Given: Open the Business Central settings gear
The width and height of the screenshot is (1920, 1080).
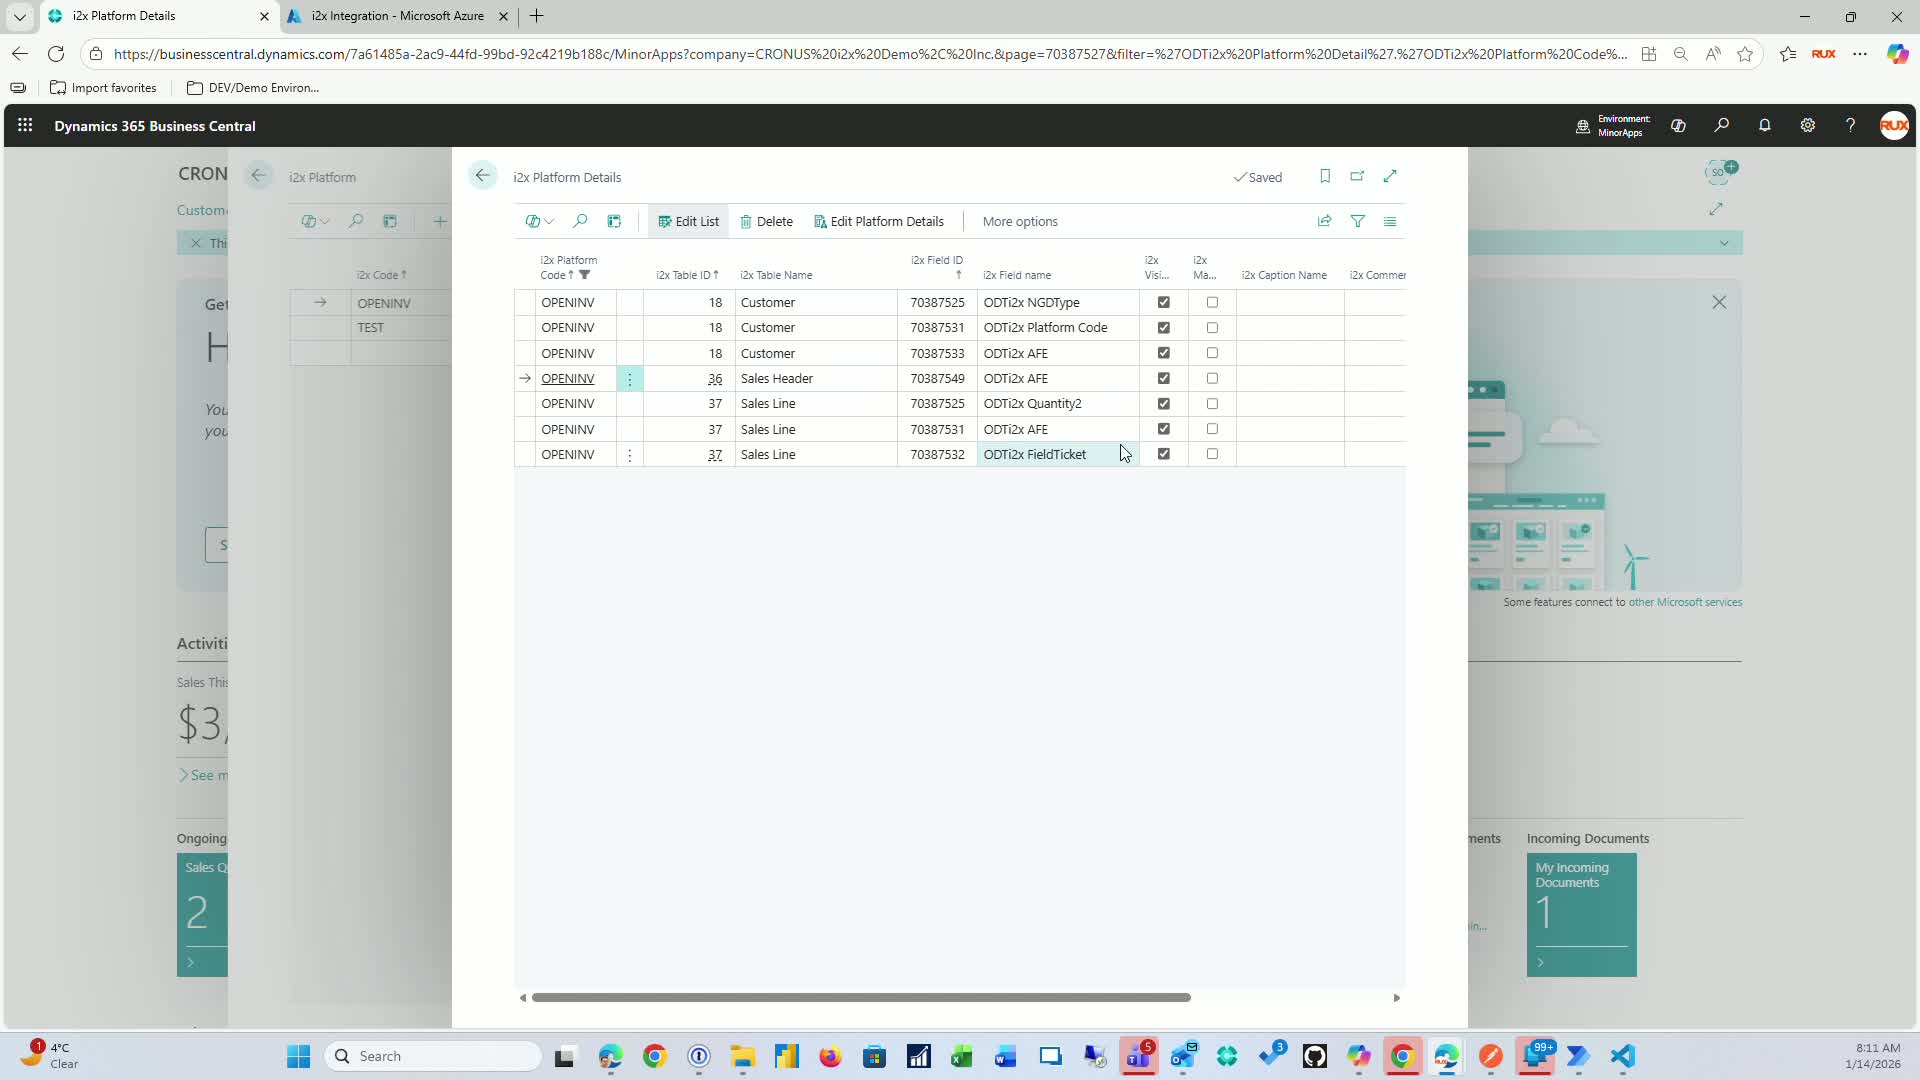Looking at the screenshot, I should pyautogui.click(x=1807, y=126).
